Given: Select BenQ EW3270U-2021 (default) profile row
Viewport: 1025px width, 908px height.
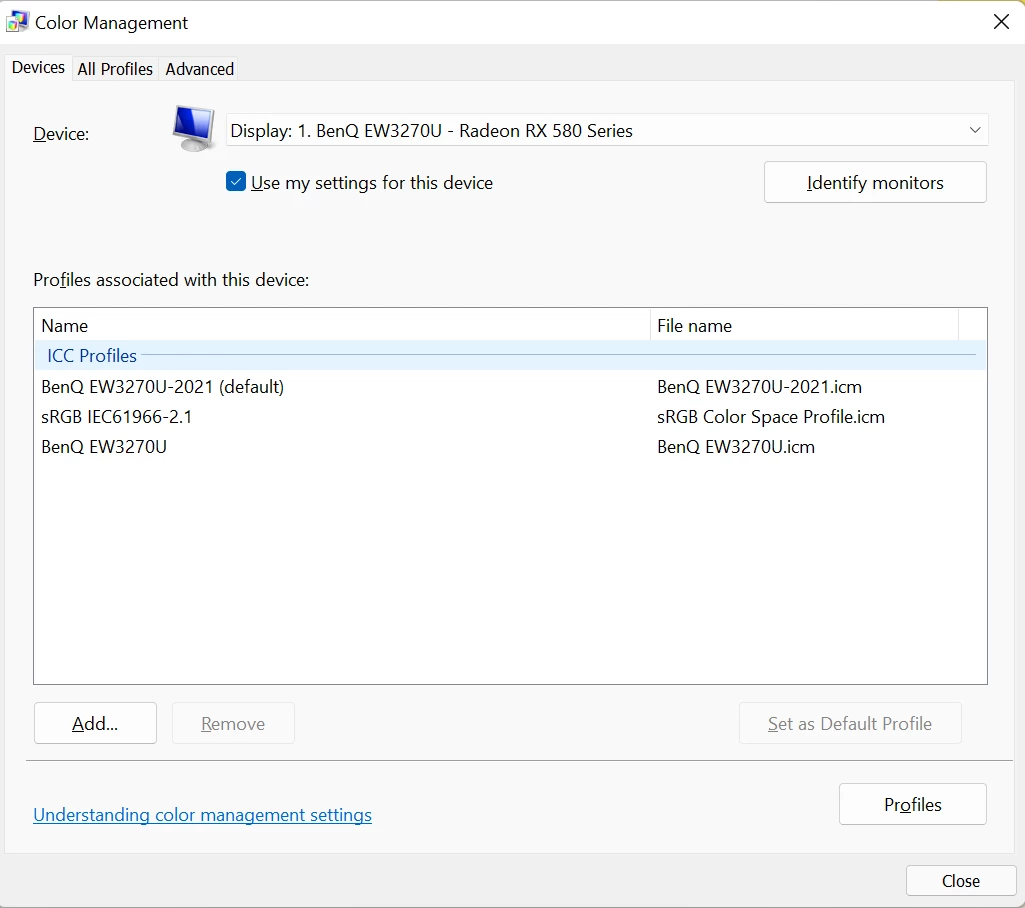Looking at the screenshot, I should [x=511, y=386].
